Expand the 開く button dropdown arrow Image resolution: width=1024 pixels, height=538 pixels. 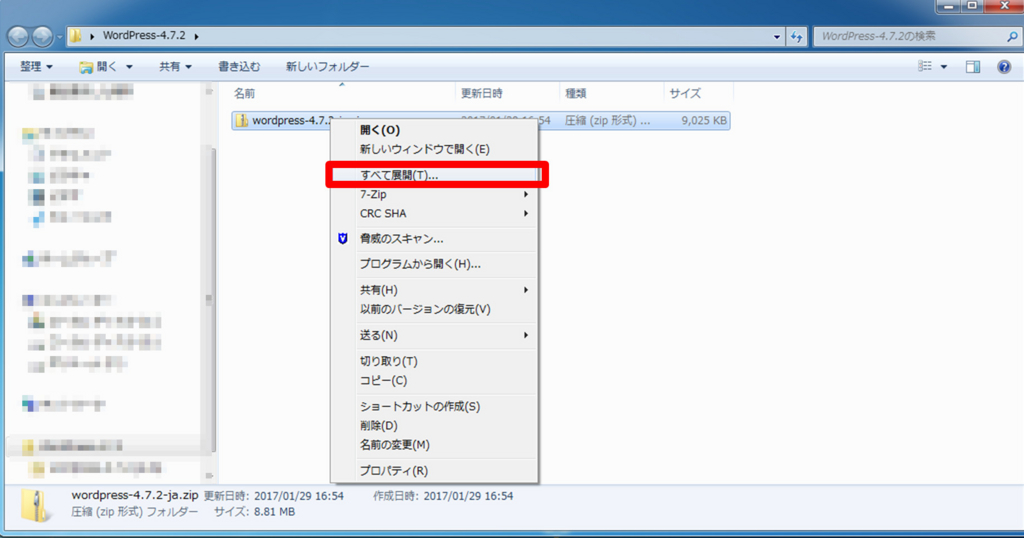click(x=129, y=67)
